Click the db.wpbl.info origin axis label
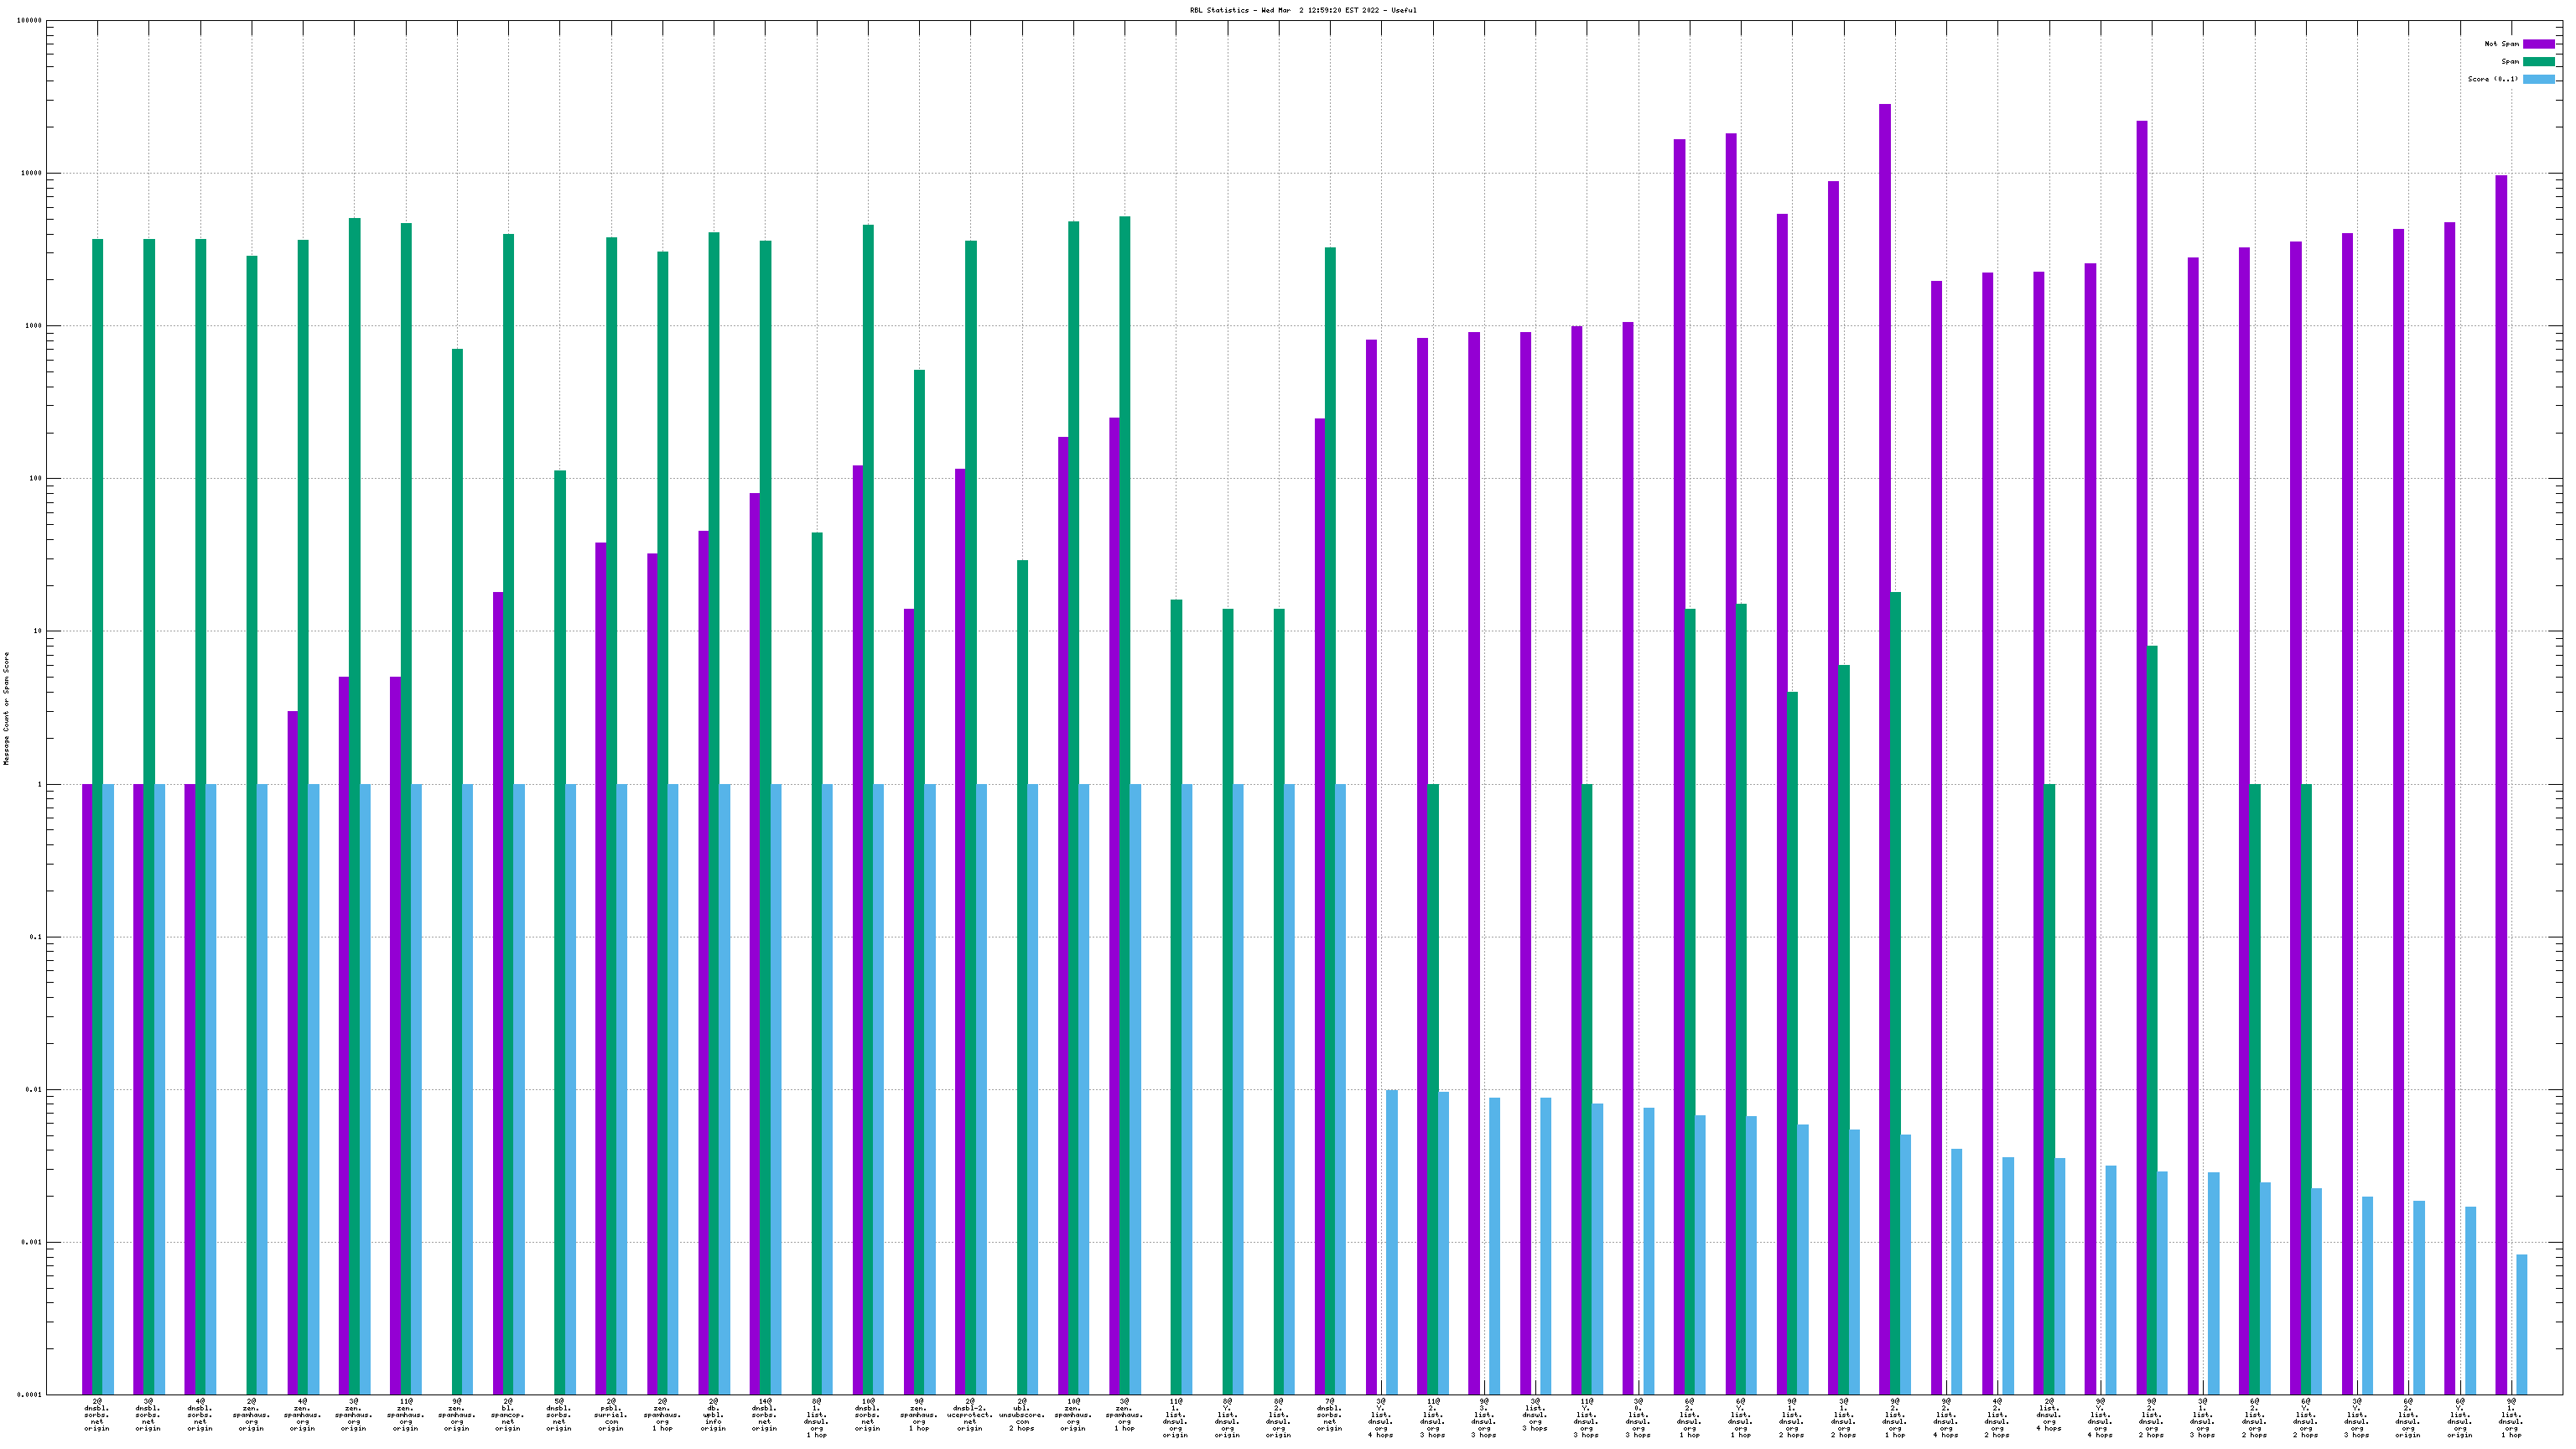This screenshot has height=1449, width=2576. tap(713, 1415)
